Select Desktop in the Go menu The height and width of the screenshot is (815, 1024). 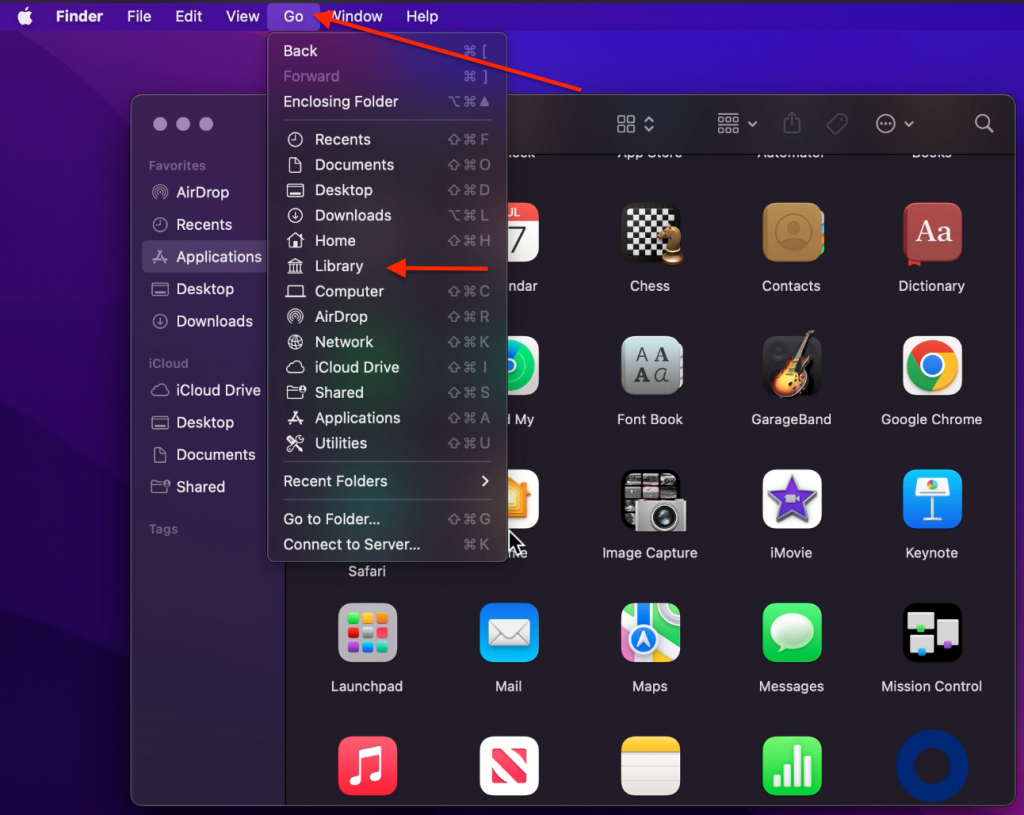(x=387, y=190)
